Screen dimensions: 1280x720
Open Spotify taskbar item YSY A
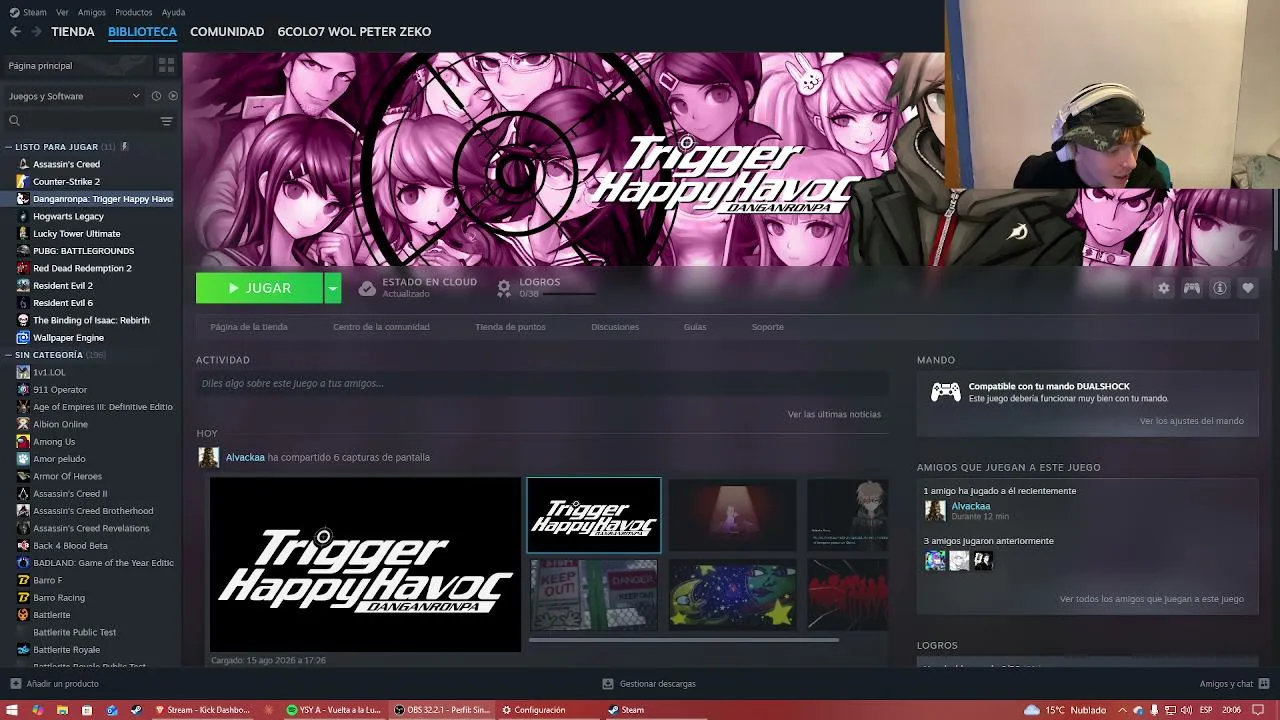click(x=334, y=710)
